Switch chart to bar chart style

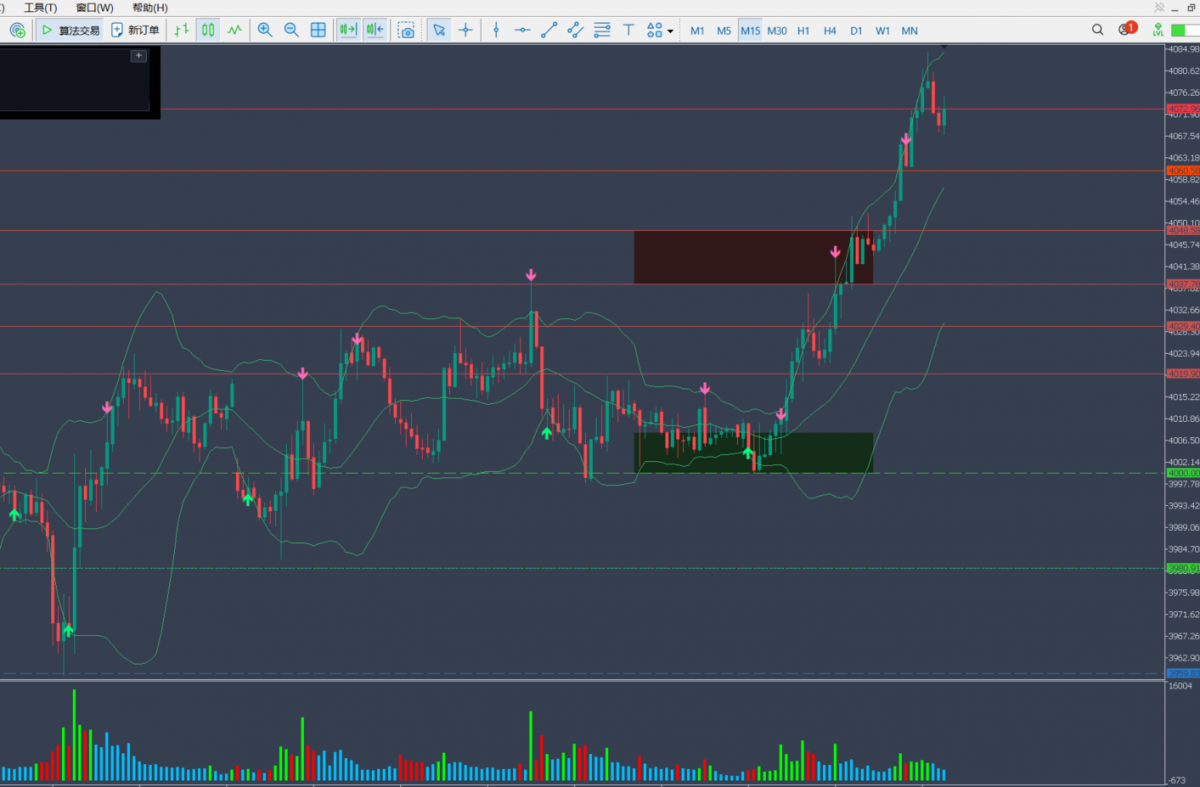(181, 30)
